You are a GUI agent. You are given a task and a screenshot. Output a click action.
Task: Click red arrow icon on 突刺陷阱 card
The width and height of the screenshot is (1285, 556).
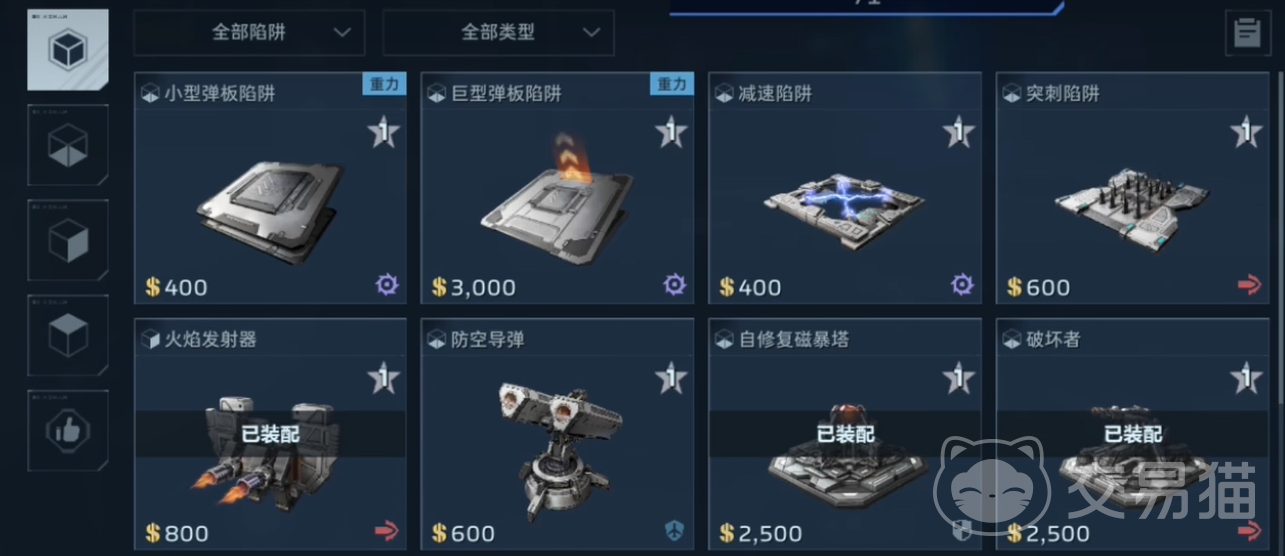(x=1249, y=287)
